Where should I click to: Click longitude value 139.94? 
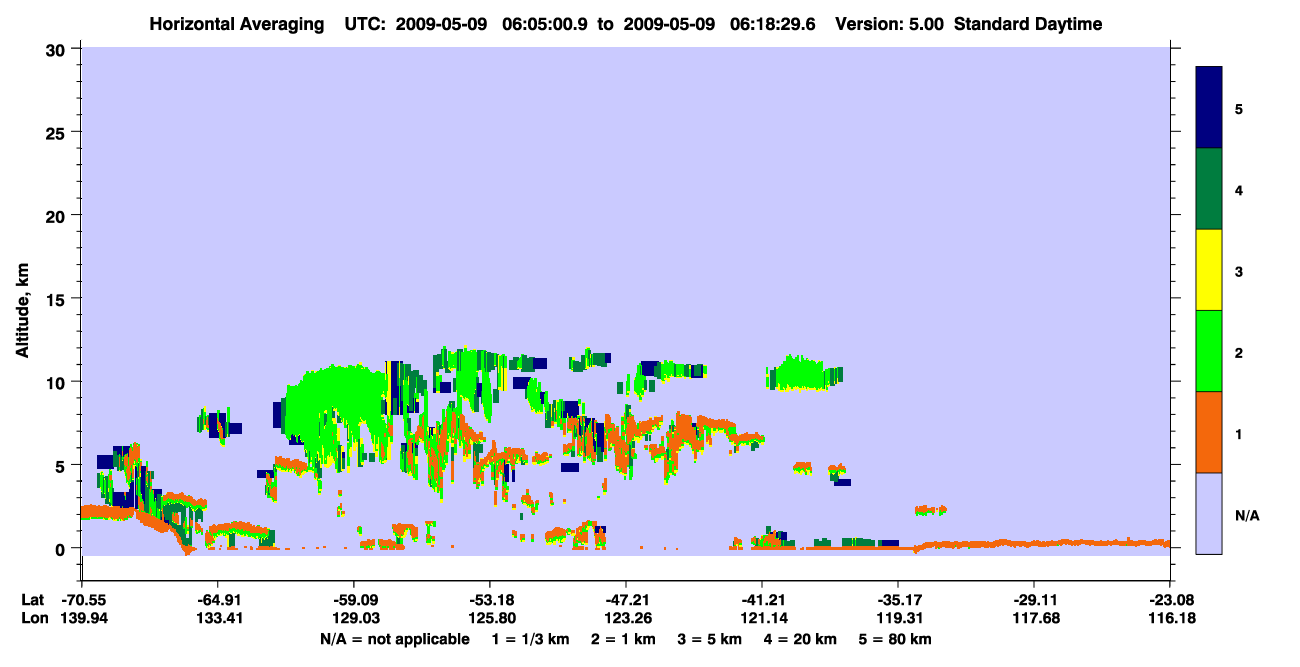click(82, 618)
